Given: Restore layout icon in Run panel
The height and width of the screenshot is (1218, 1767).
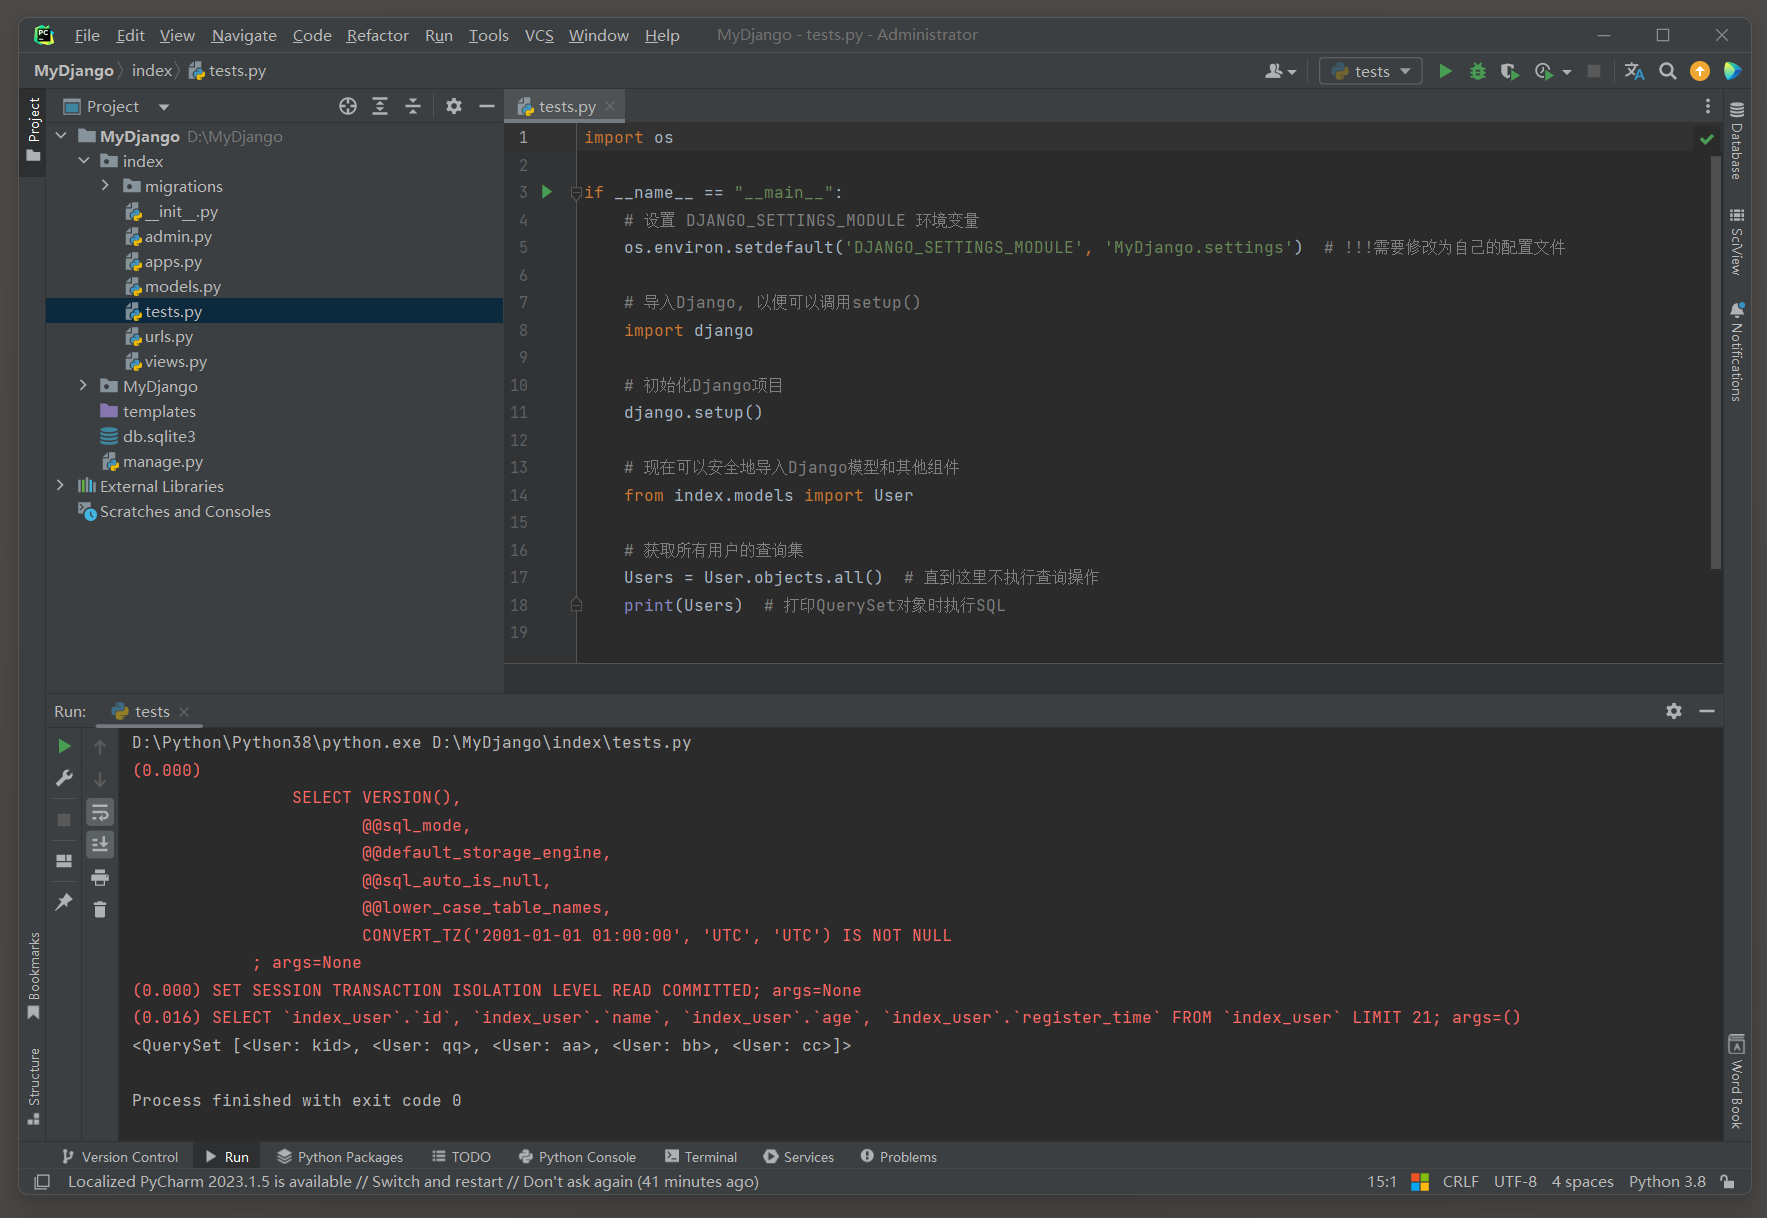Looking at the screenshot, I should pyautogui.click(x=64, y=861).
